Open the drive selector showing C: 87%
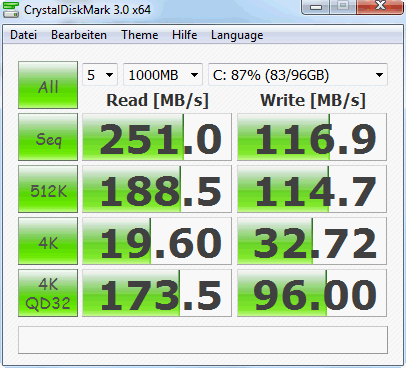The width and height of the screenshot is (406, 368). [298, 75]
